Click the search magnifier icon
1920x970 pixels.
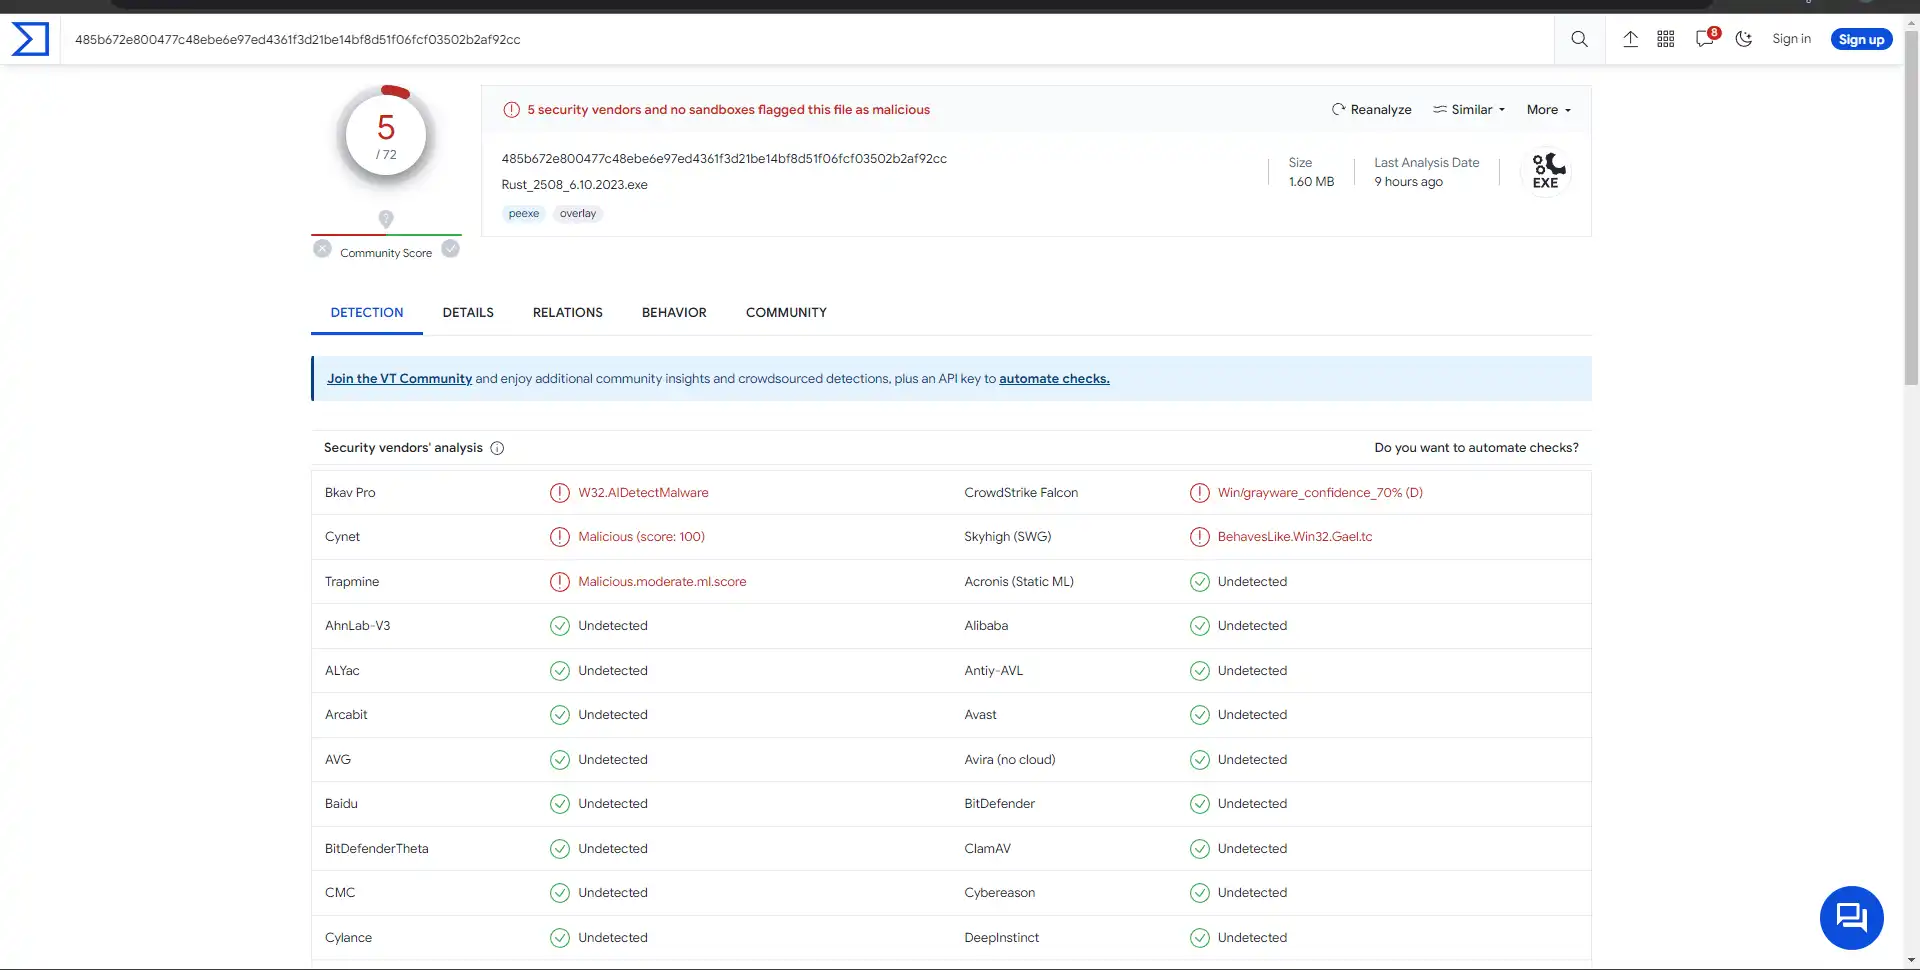1579,39
